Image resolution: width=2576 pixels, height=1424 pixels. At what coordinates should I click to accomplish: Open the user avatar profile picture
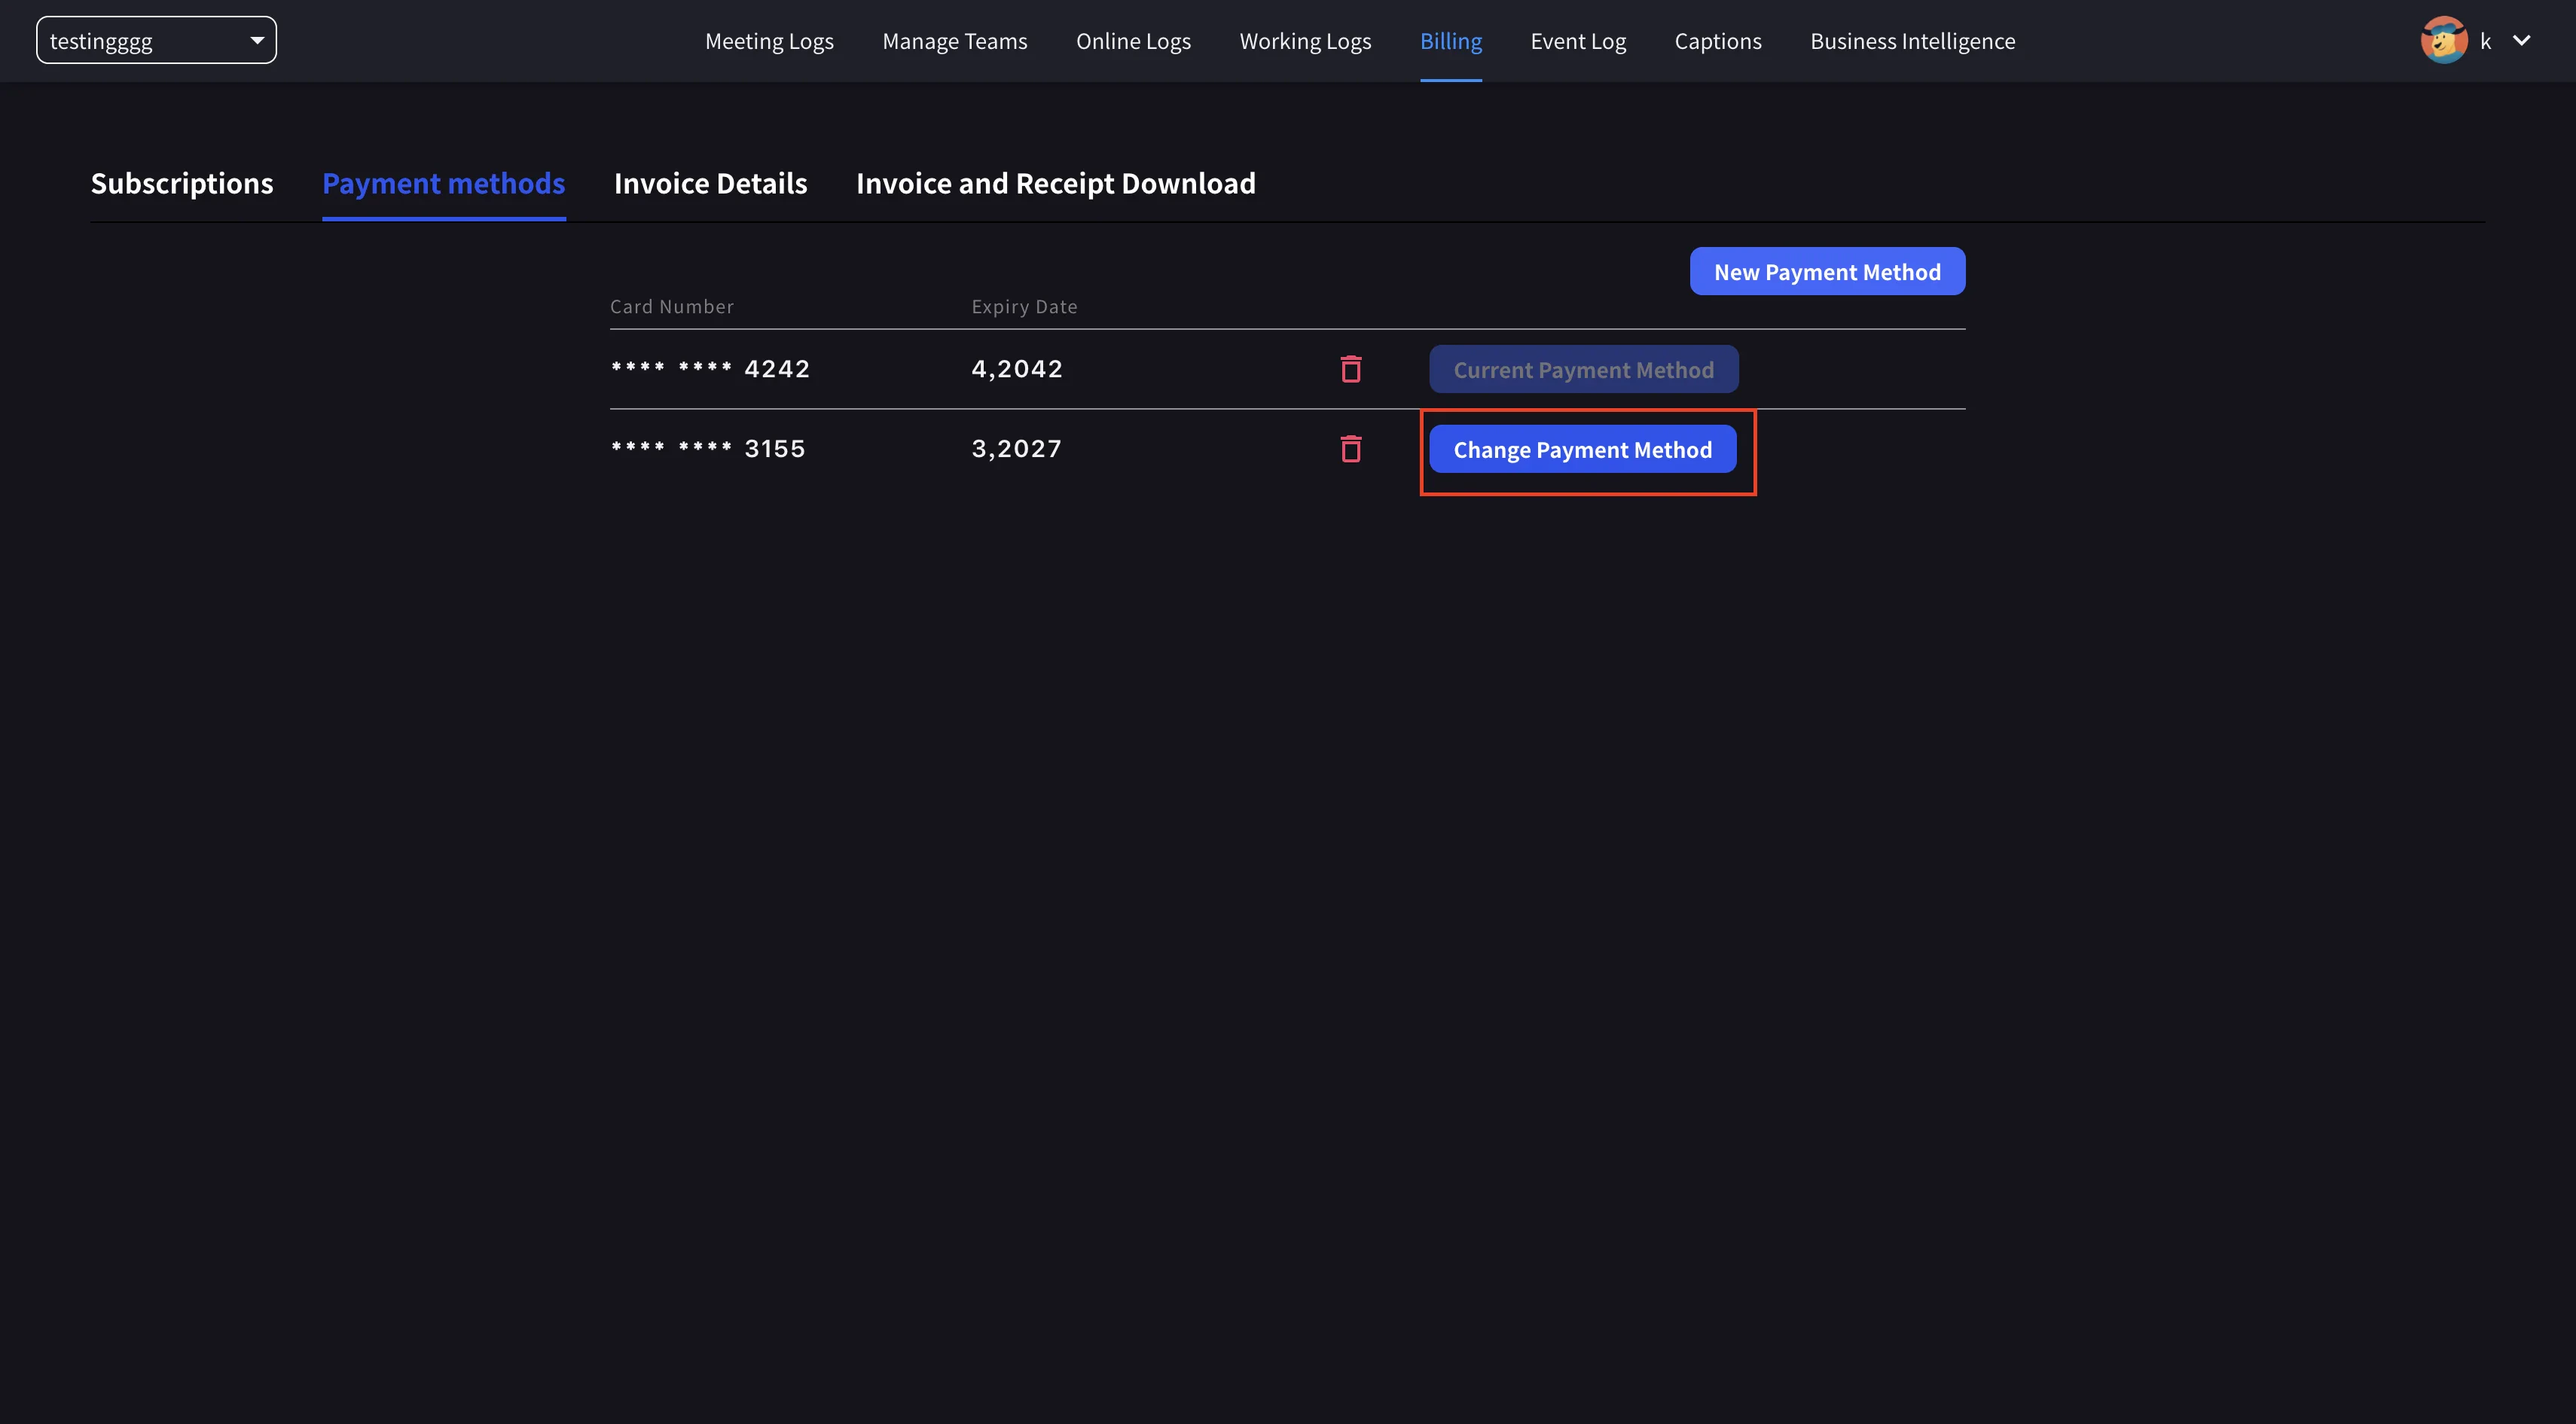pos(2443,40)
